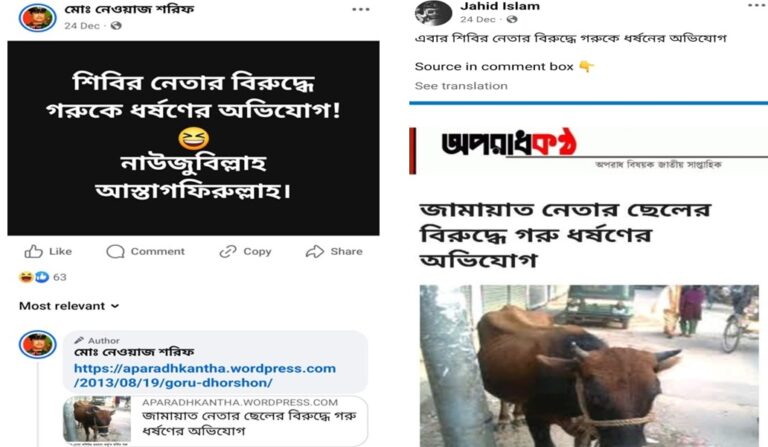This screenshot has width=768, height=447.
Task: Open the reaction emoji count 63
Action: [x=43, y=277]
